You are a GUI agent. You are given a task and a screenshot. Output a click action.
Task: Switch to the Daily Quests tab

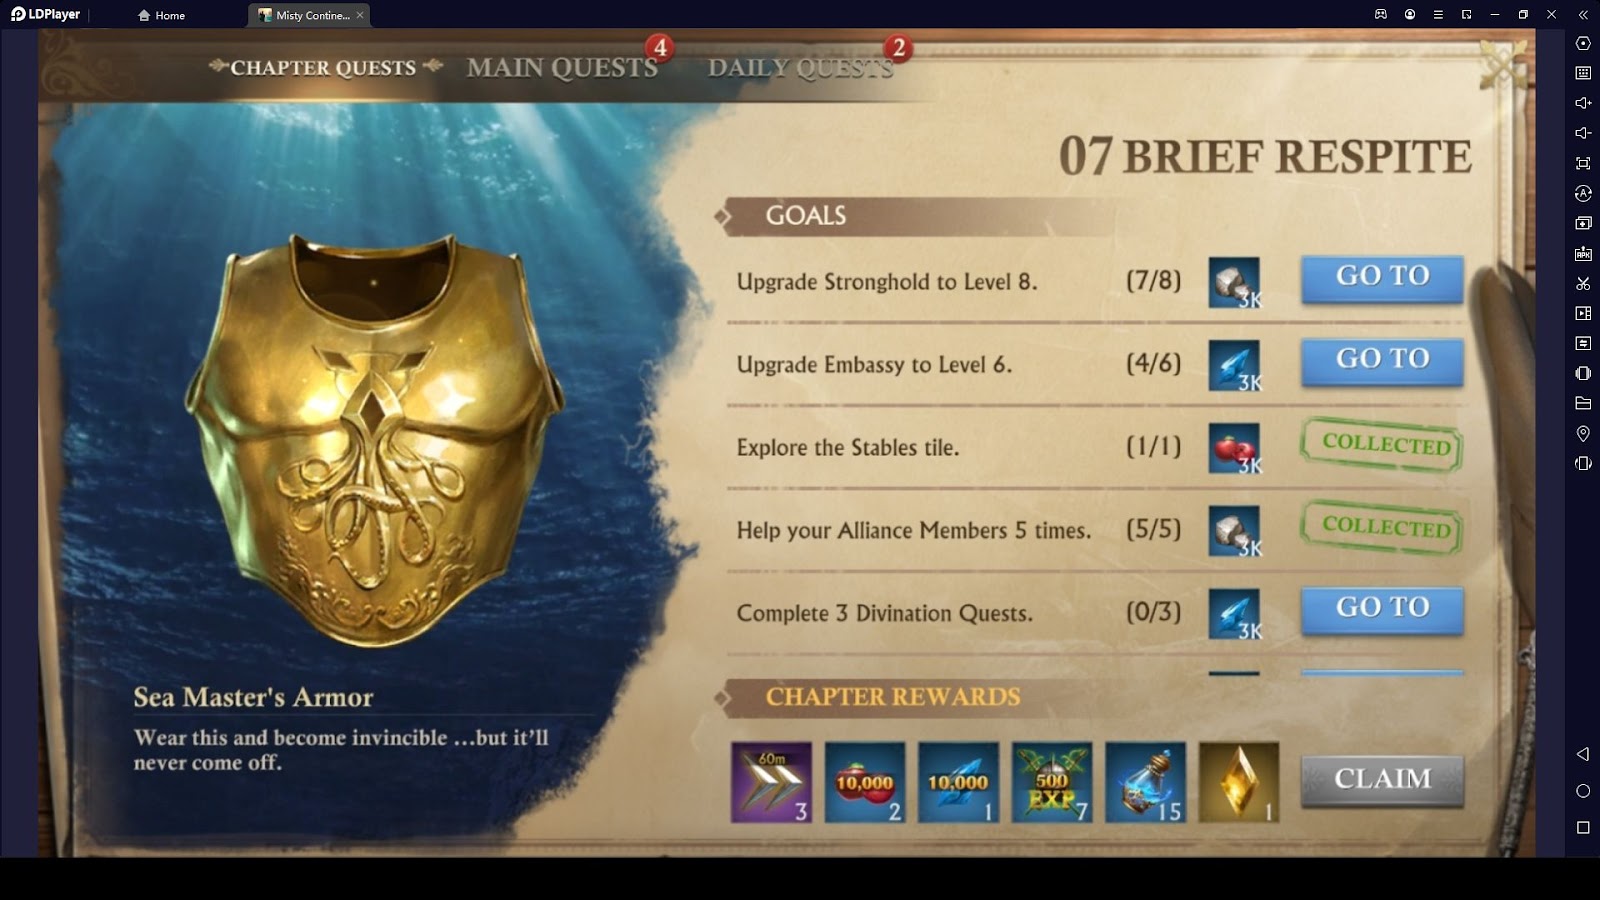(x=801, y=67)
